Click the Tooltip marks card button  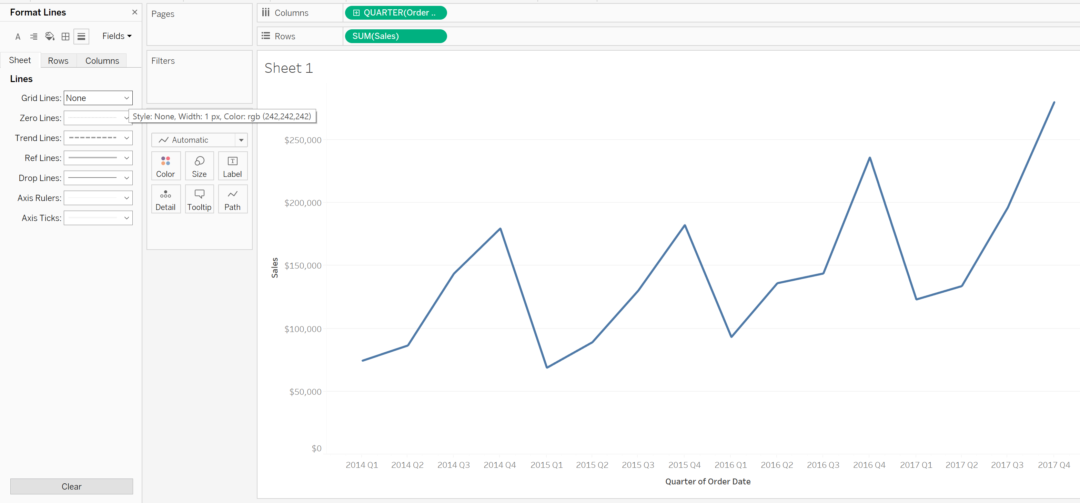199,199
